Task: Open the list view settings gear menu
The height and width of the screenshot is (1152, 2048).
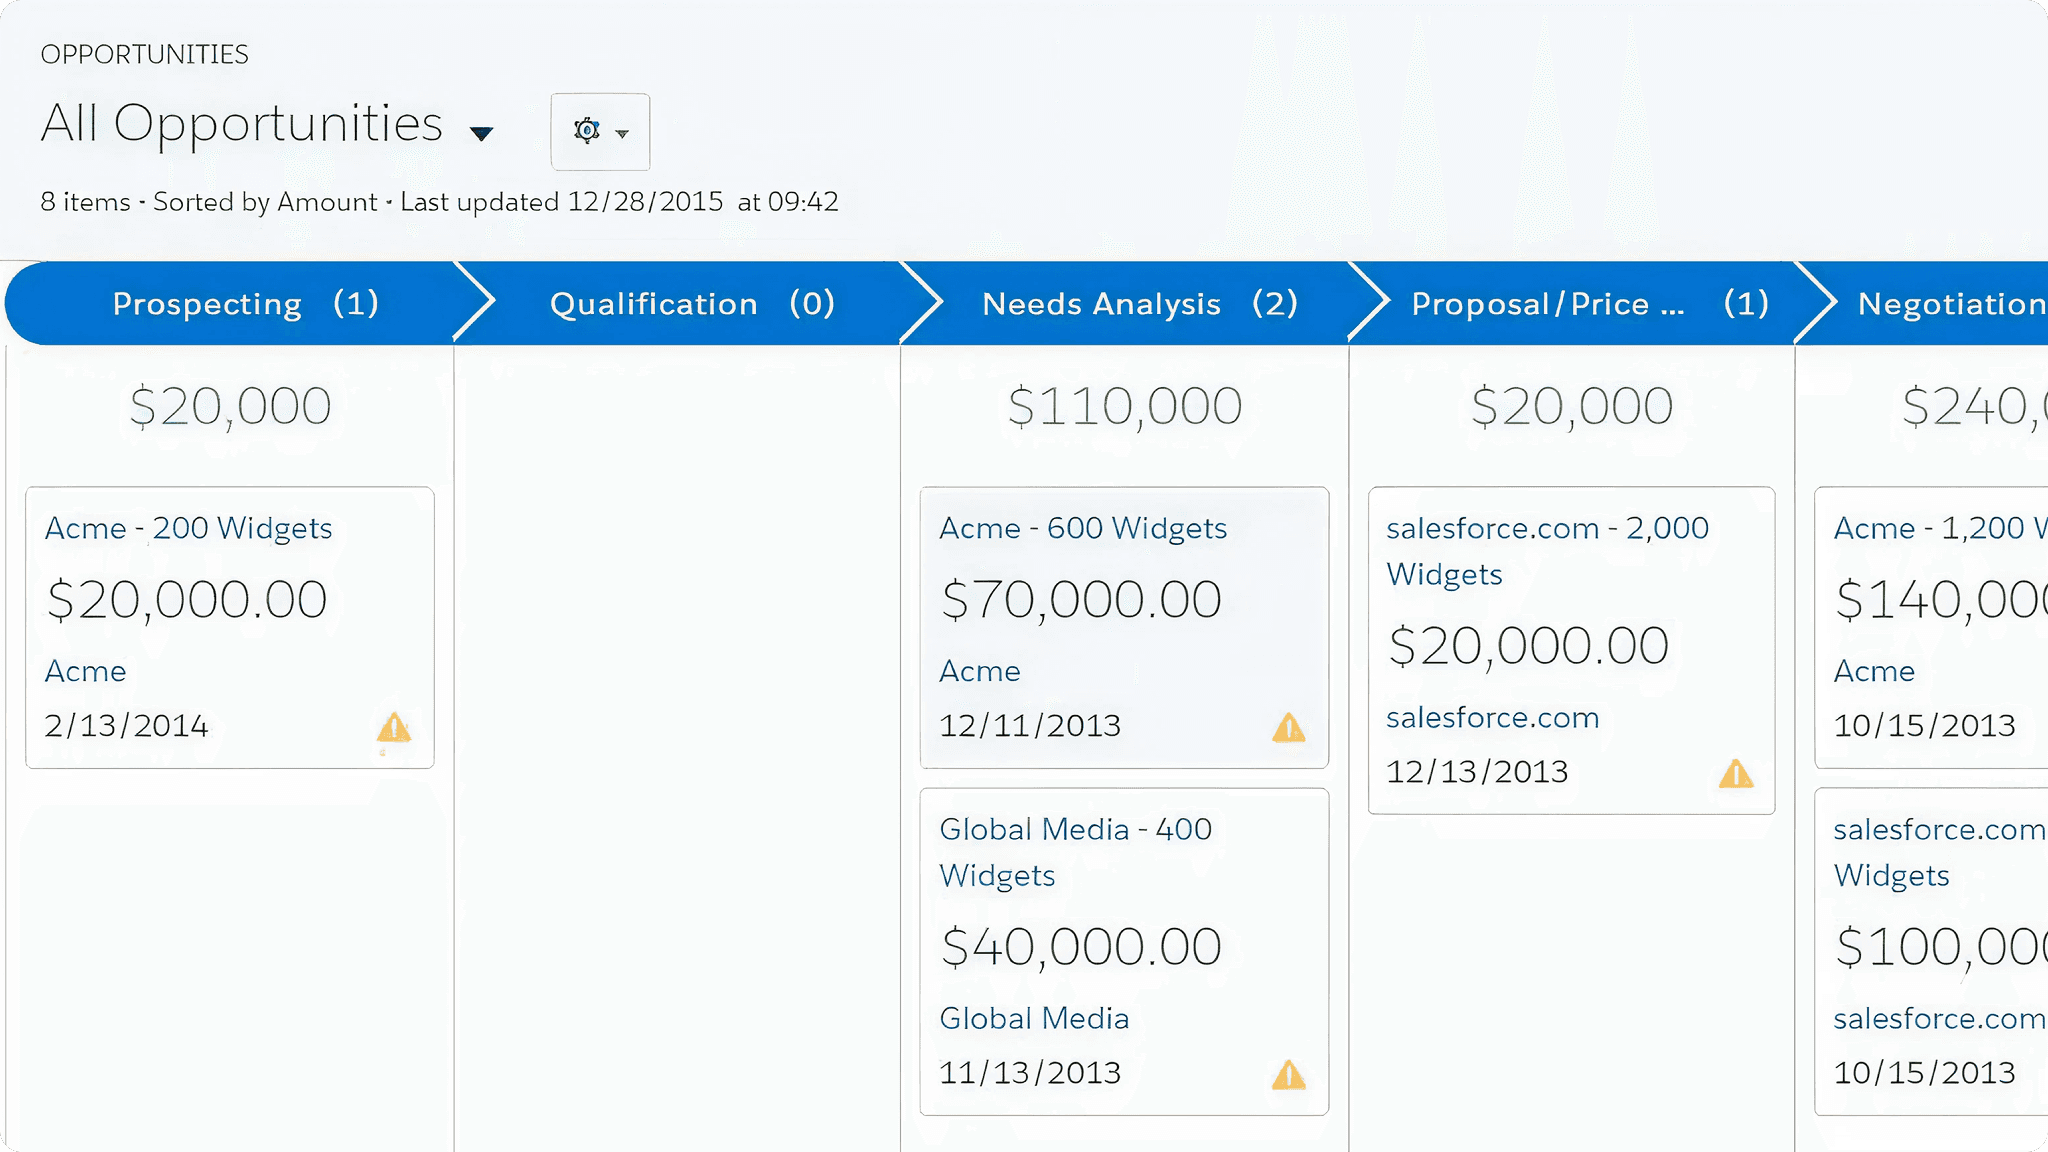Action: [600, 132]
